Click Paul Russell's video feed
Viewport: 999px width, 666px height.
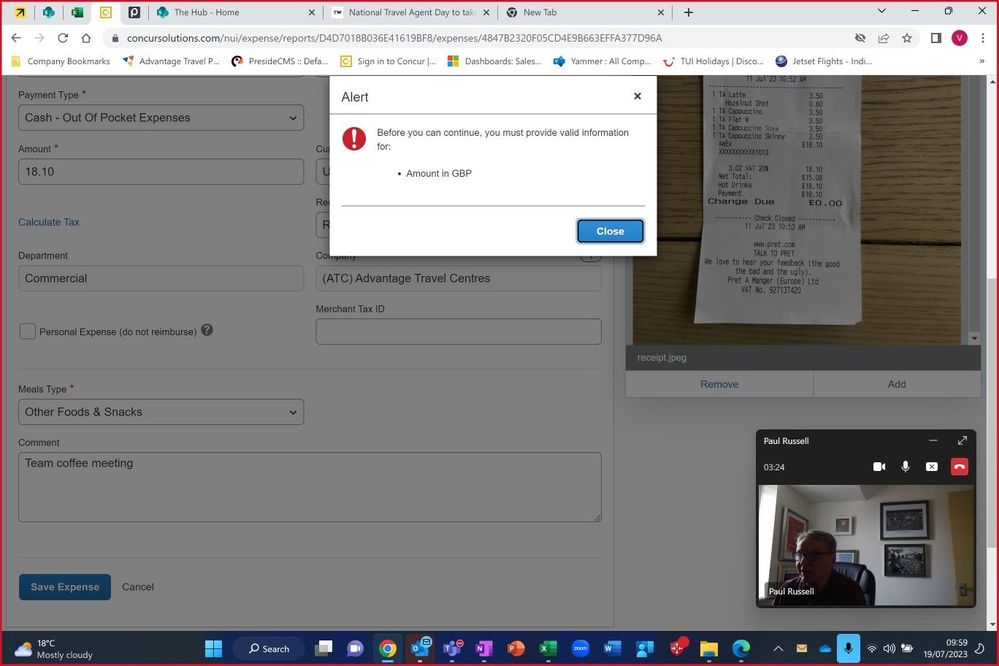[866, 546]
